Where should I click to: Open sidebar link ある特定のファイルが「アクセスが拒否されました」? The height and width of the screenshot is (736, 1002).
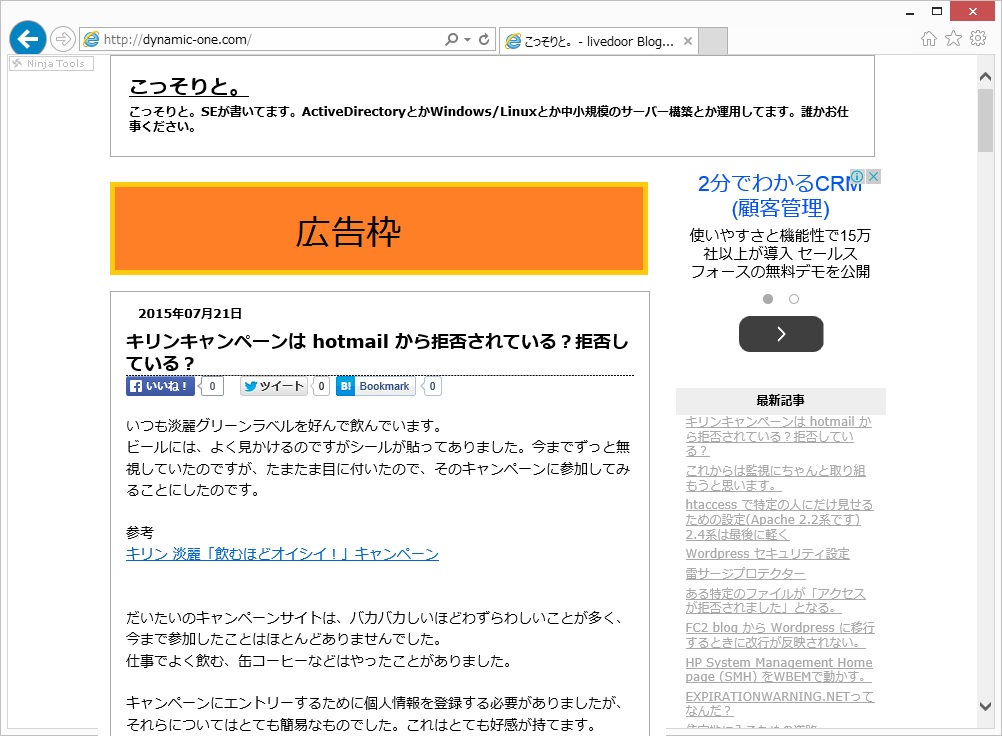[x=775, y=601]
